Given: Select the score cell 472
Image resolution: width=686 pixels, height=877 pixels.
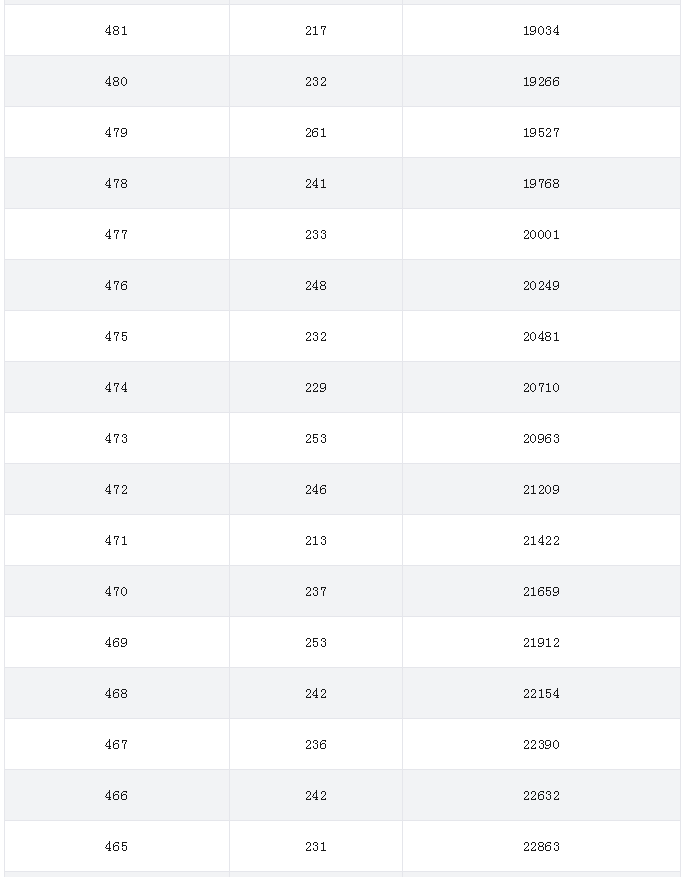Looking at the screenshot, I should [x=116, y=489].
